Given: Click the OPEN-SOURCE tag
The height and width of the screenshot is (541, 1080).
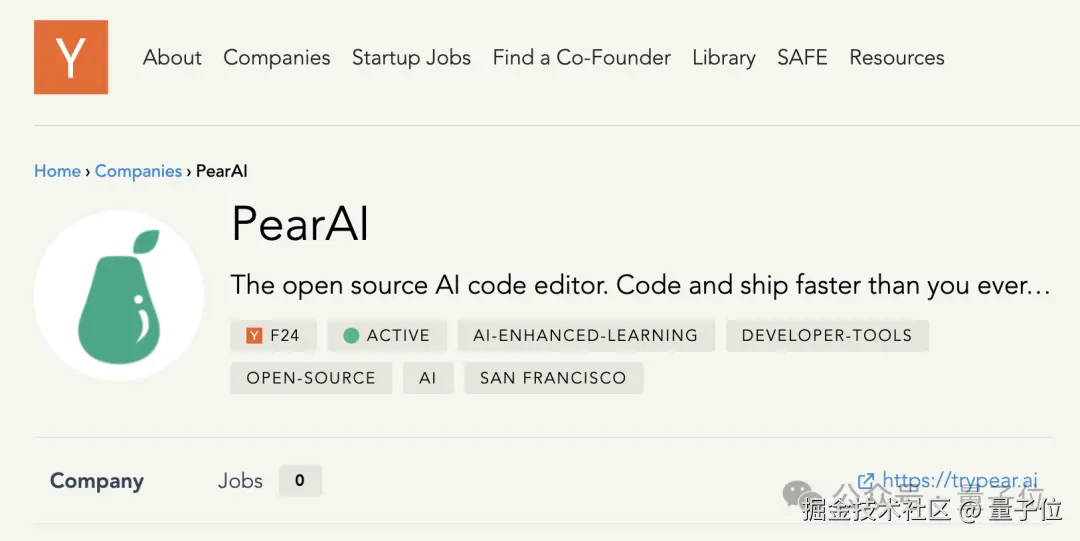Looking at the screenshot, I should [x=311, y=378].
